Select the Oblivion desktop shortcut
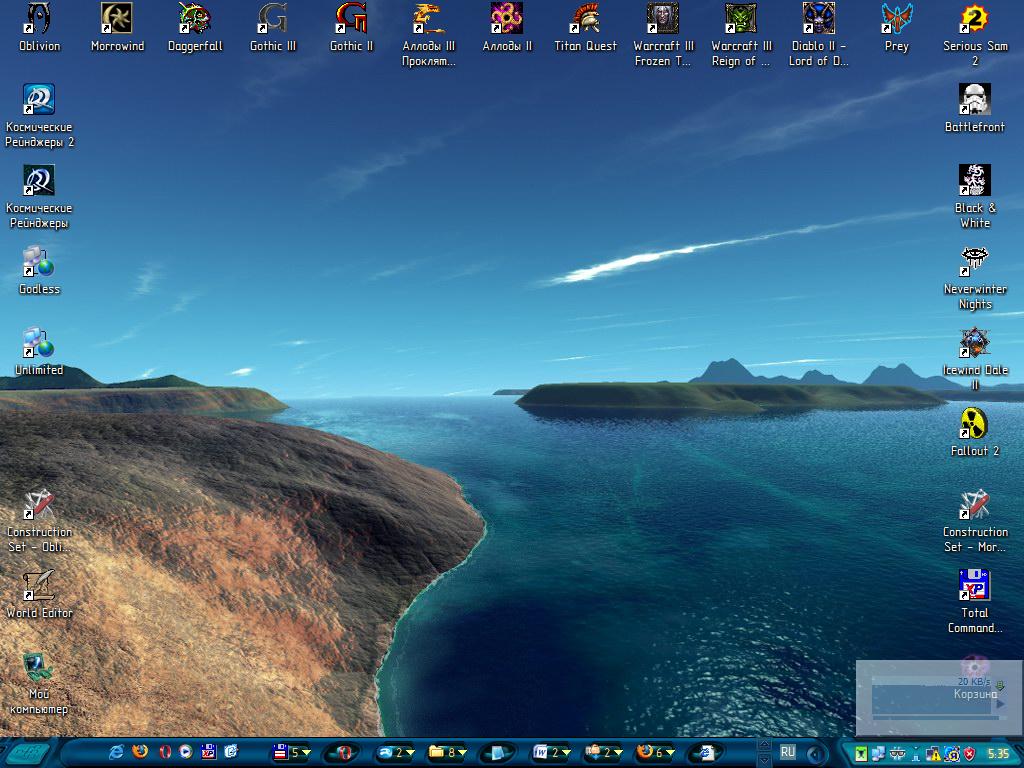 tap(39, 27)
